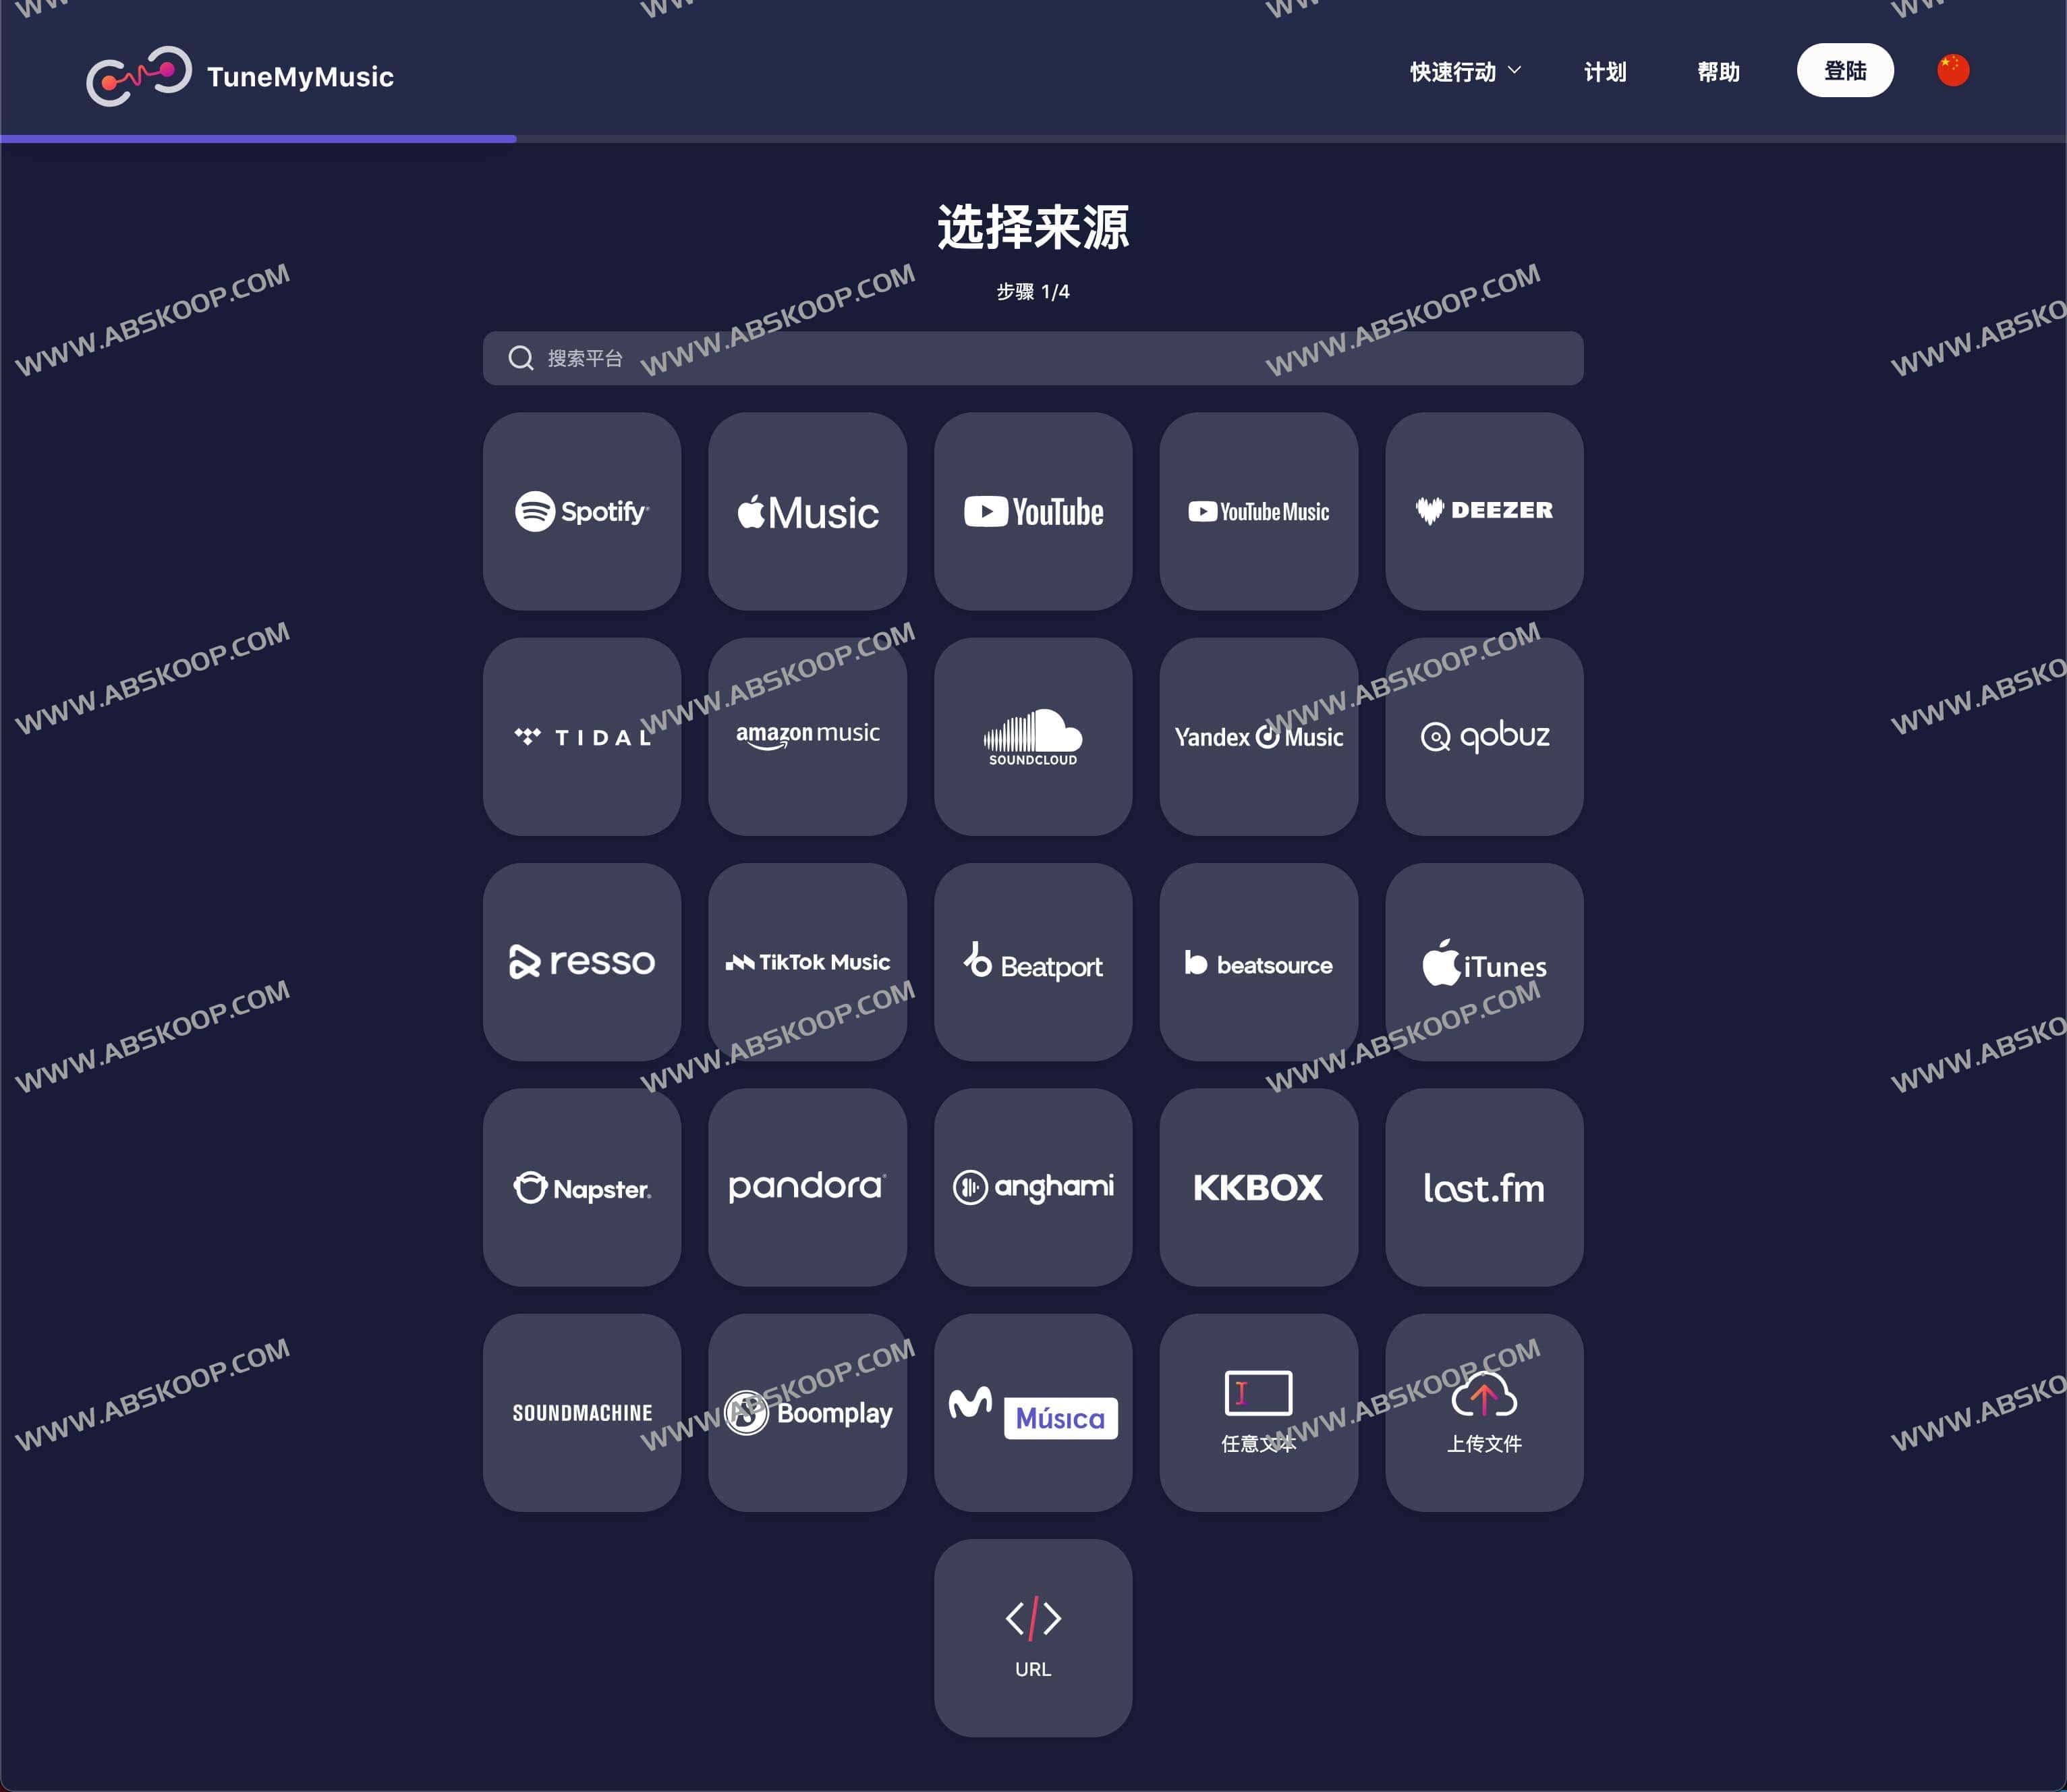Pick Amazon Music as the source
2067x1792 pixels.
click(807, 737)
